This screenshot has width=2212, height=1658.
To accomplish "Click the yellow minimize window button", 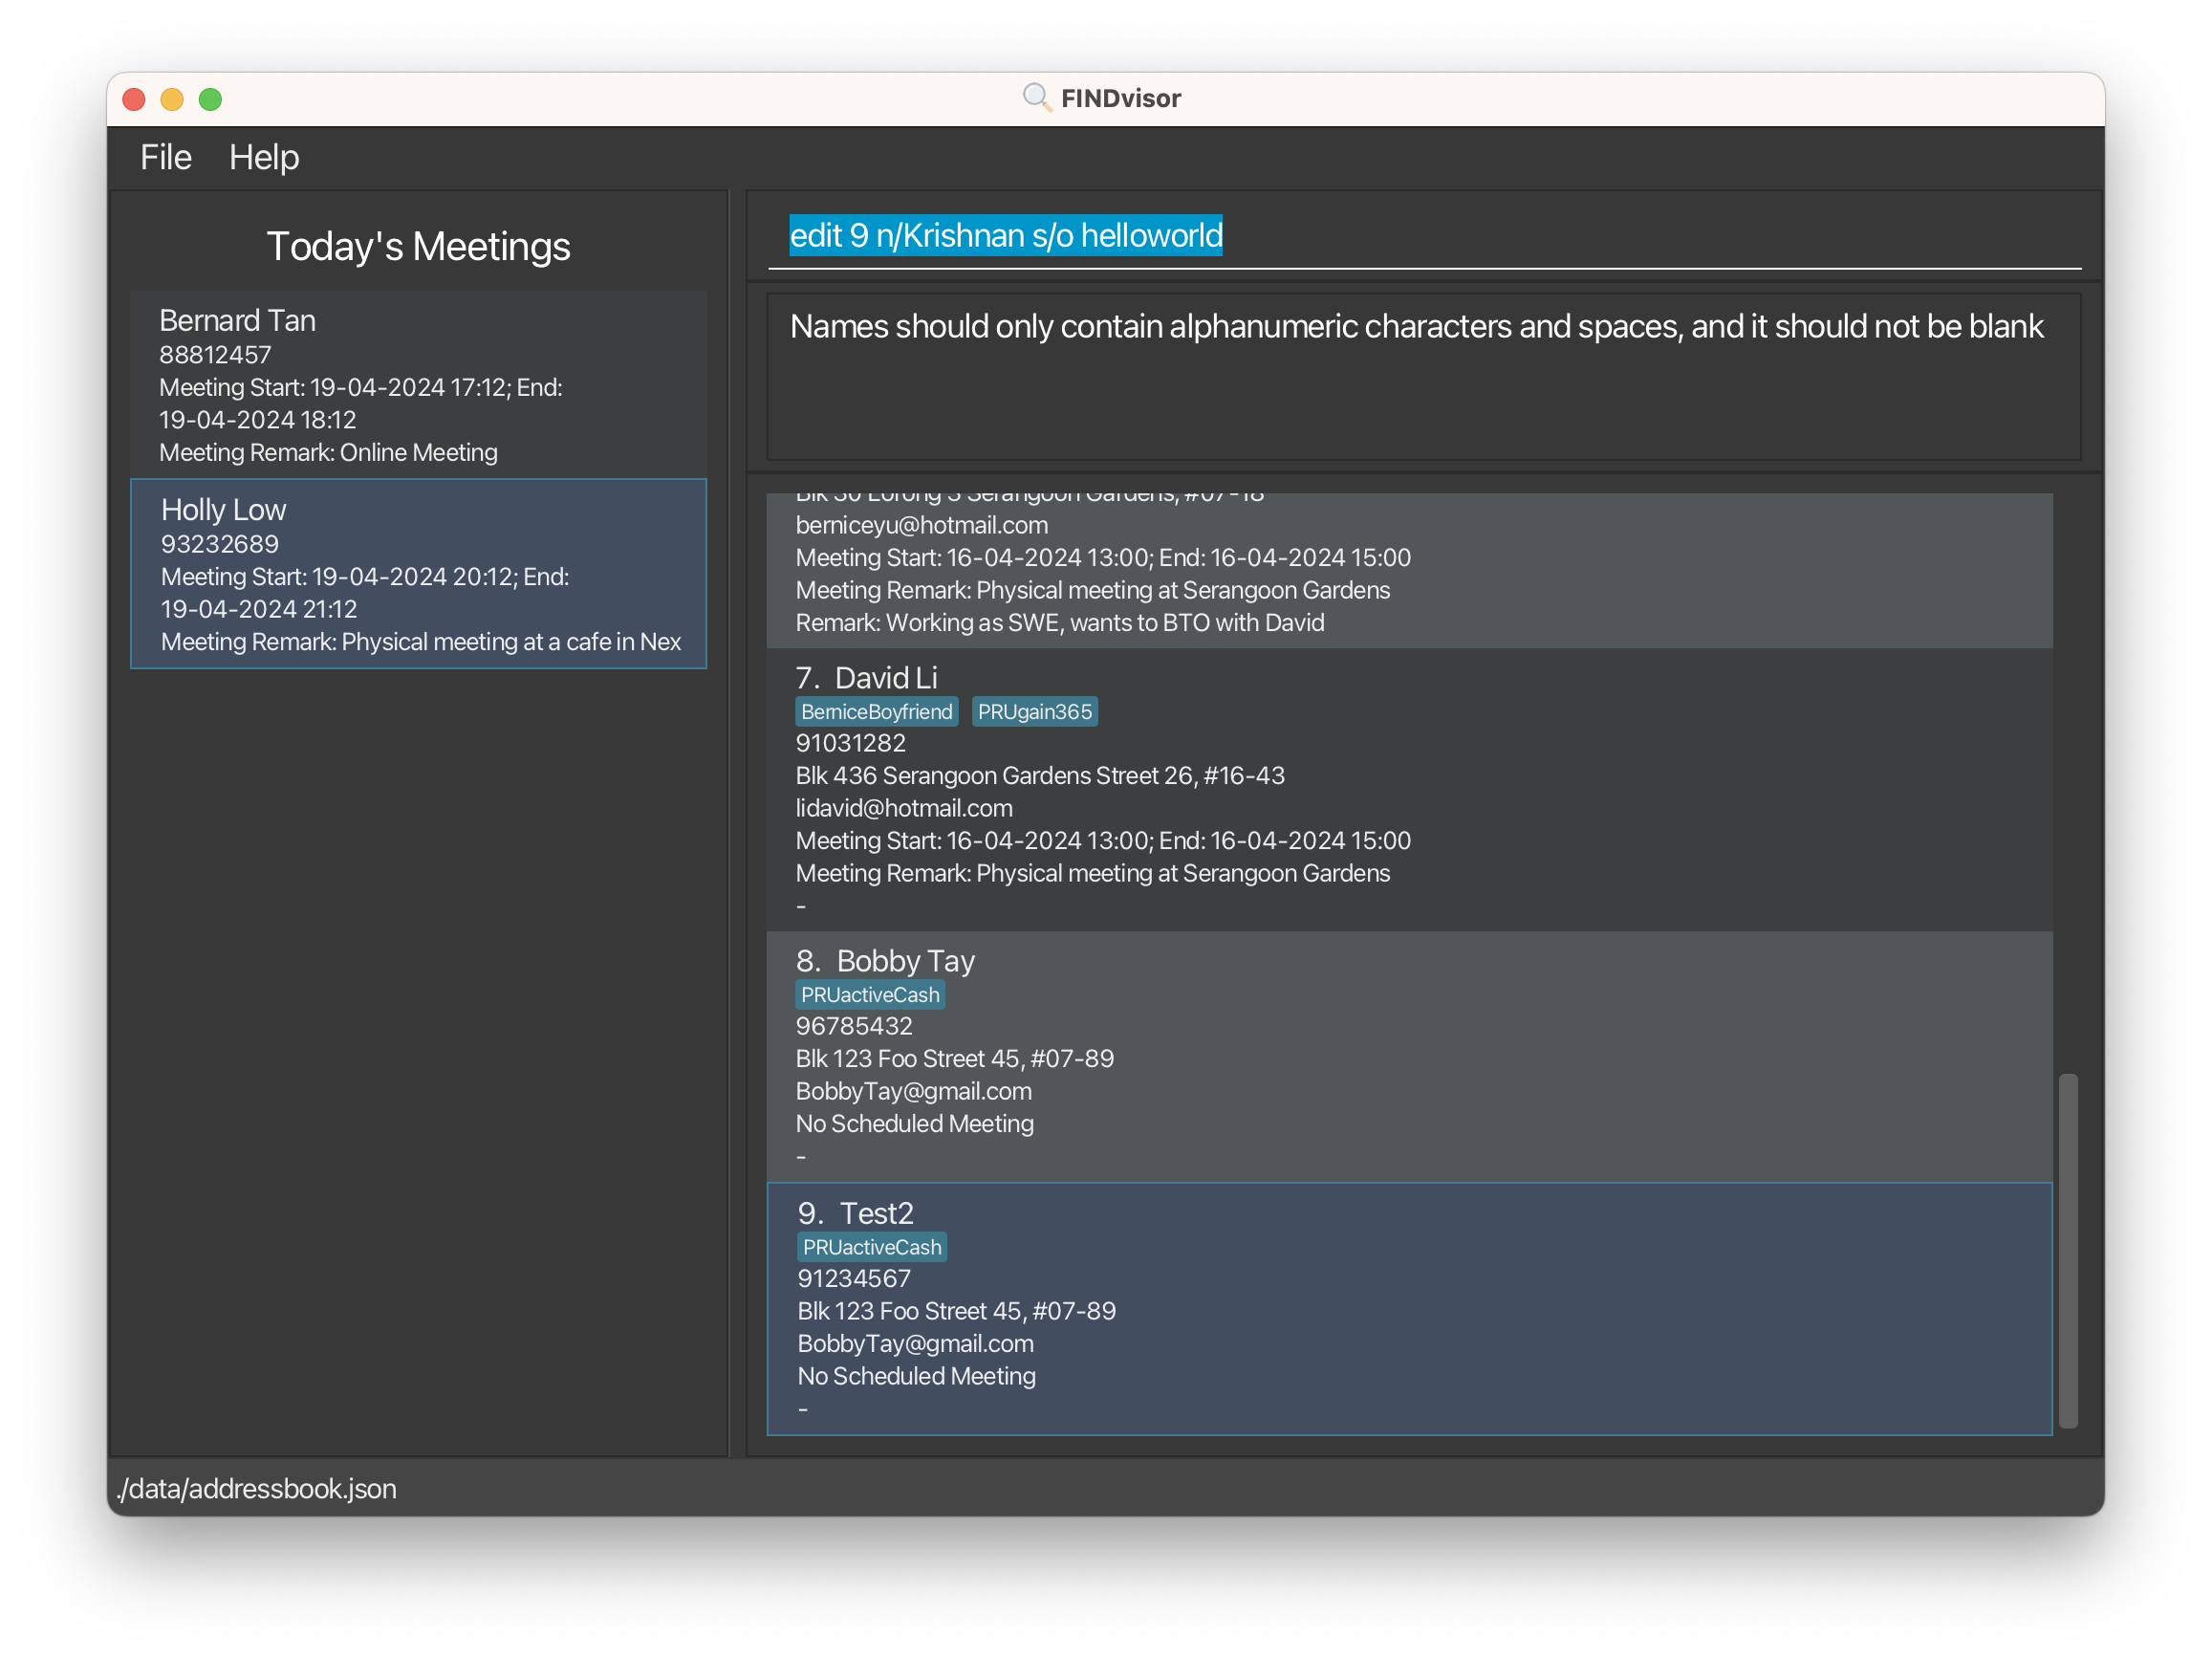I will [x=172, y=99].
